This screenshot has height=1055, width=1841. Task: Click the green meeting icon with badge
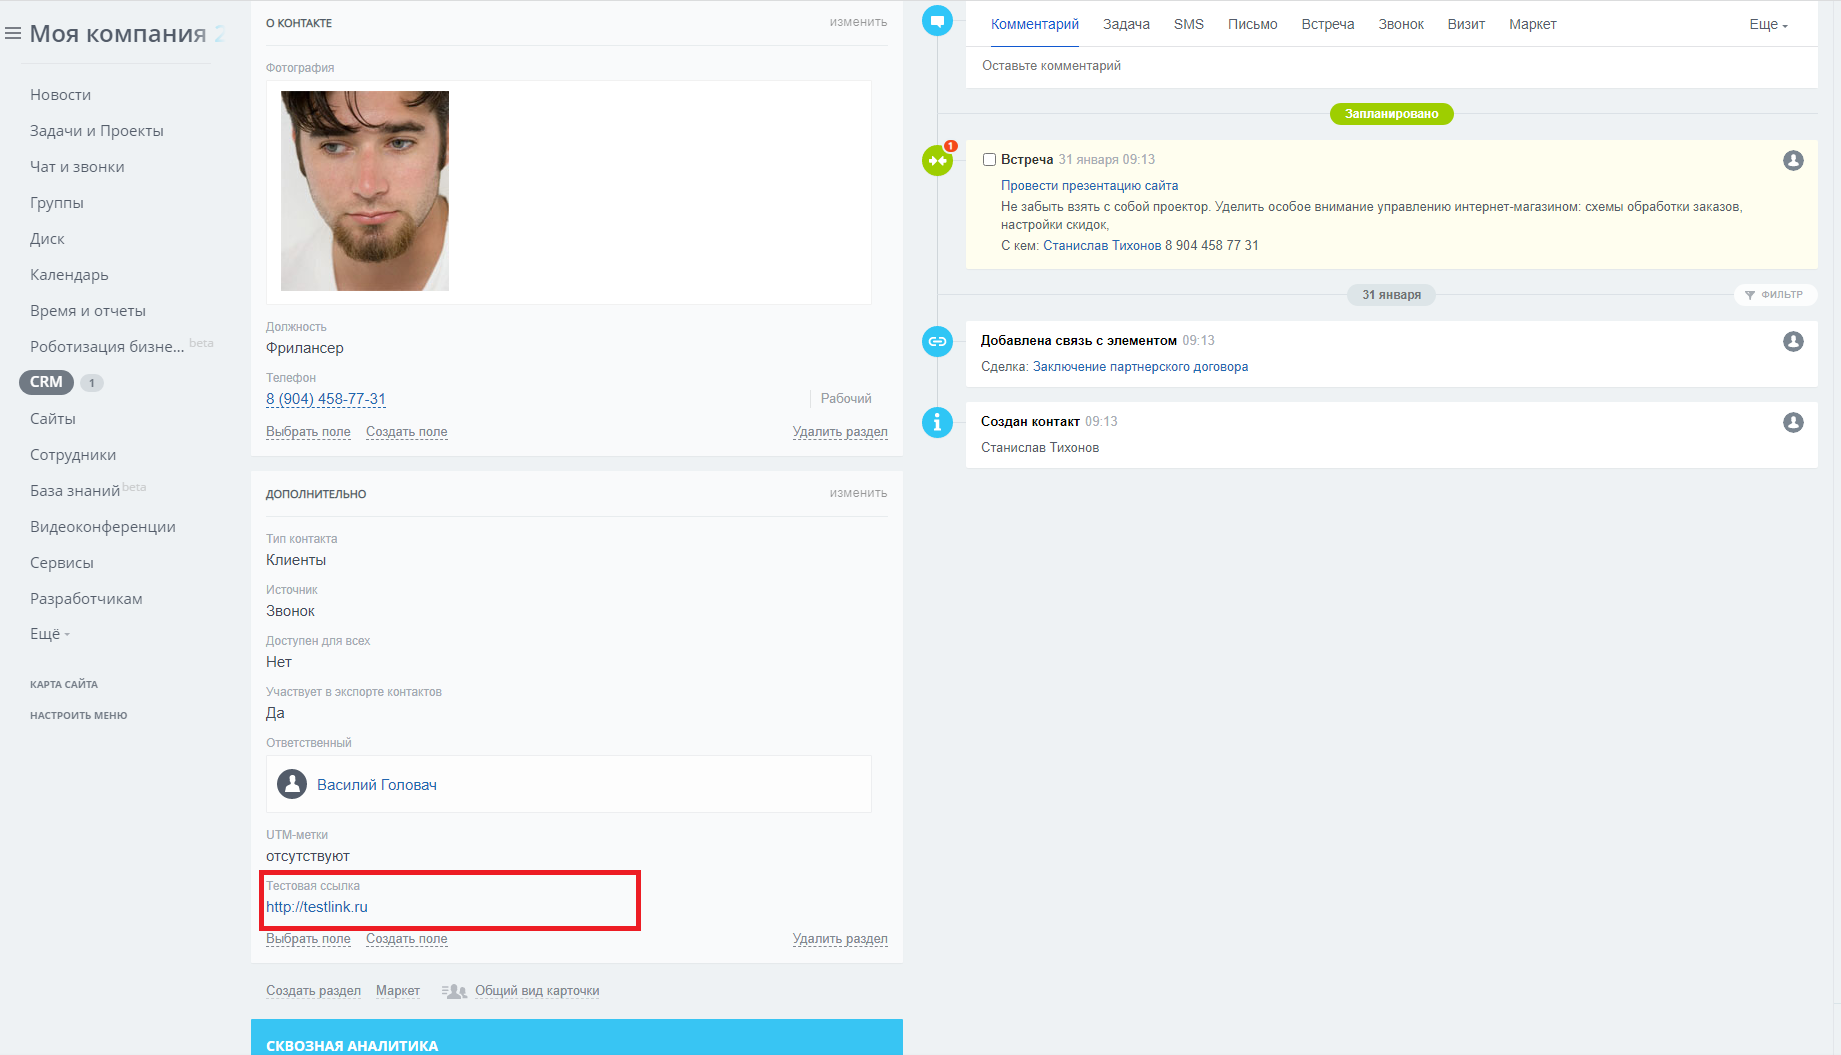pos(937,160)
